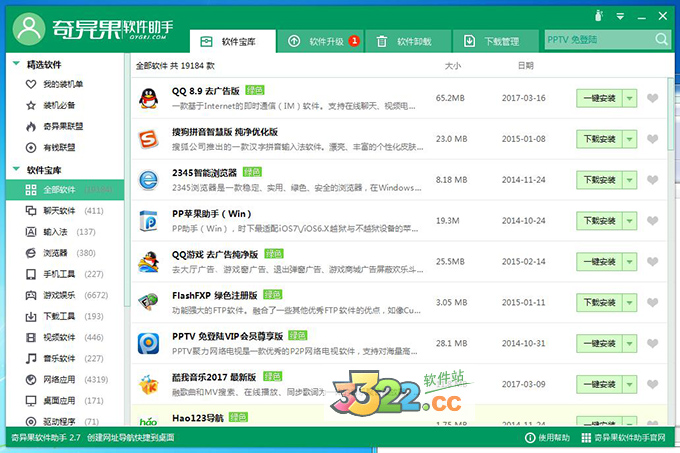Click 一键安装 for QQ游戏
The height and width of the screenshot is (453, 680).
(599, 262)
